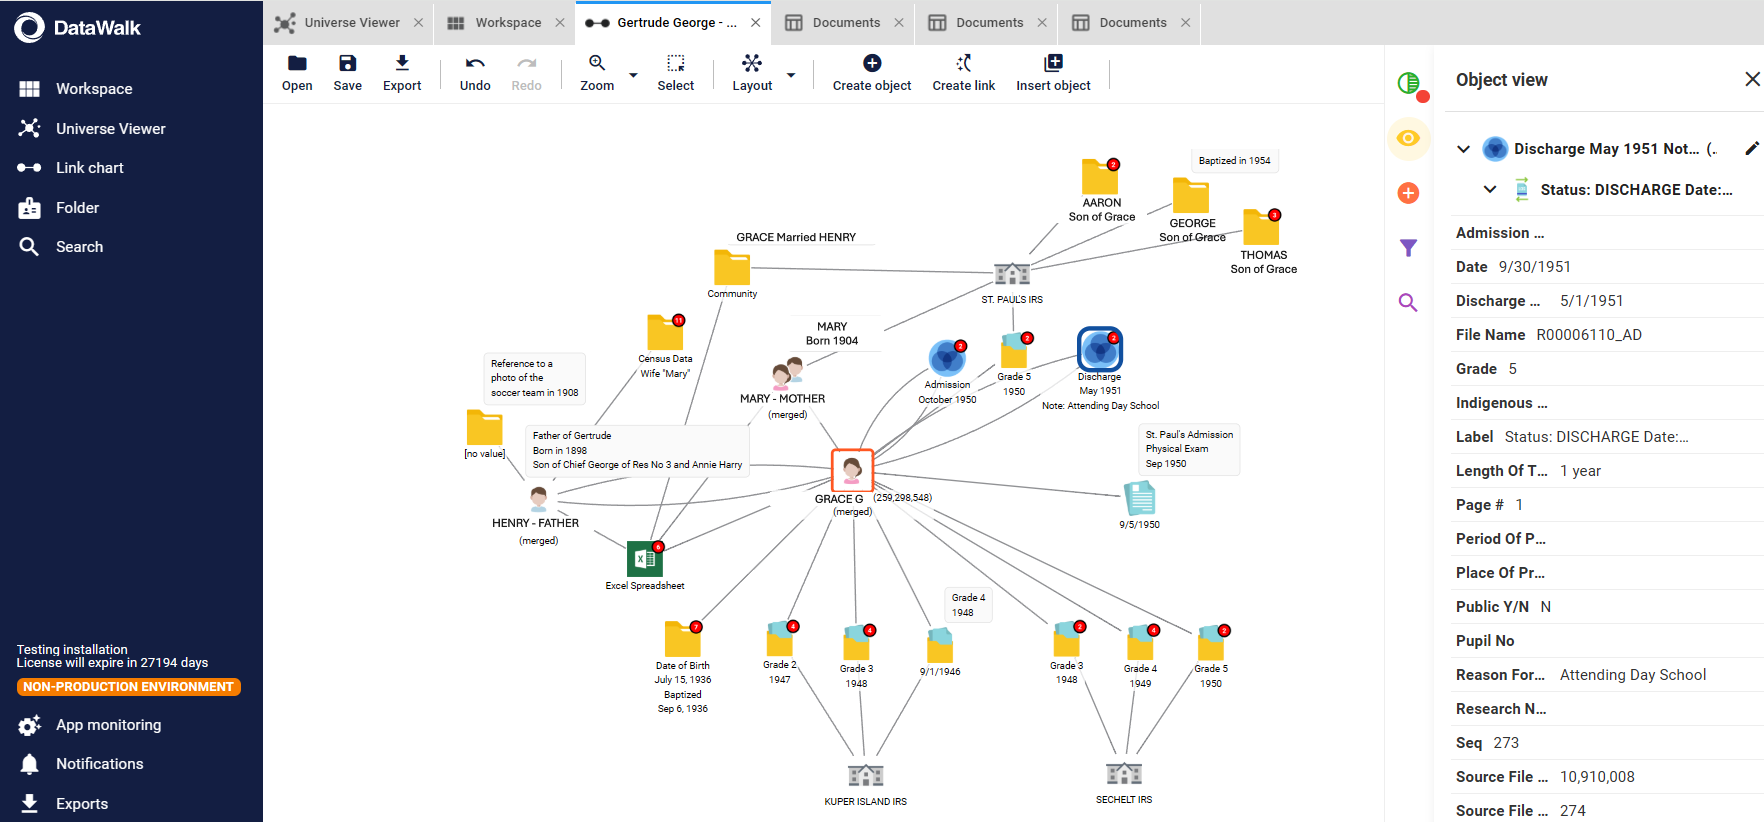Image resolution: width=1764 pixels, height=822 pixels.
Task: Click the GEORGE Son of Grace folder
Action: point(1191,196)
